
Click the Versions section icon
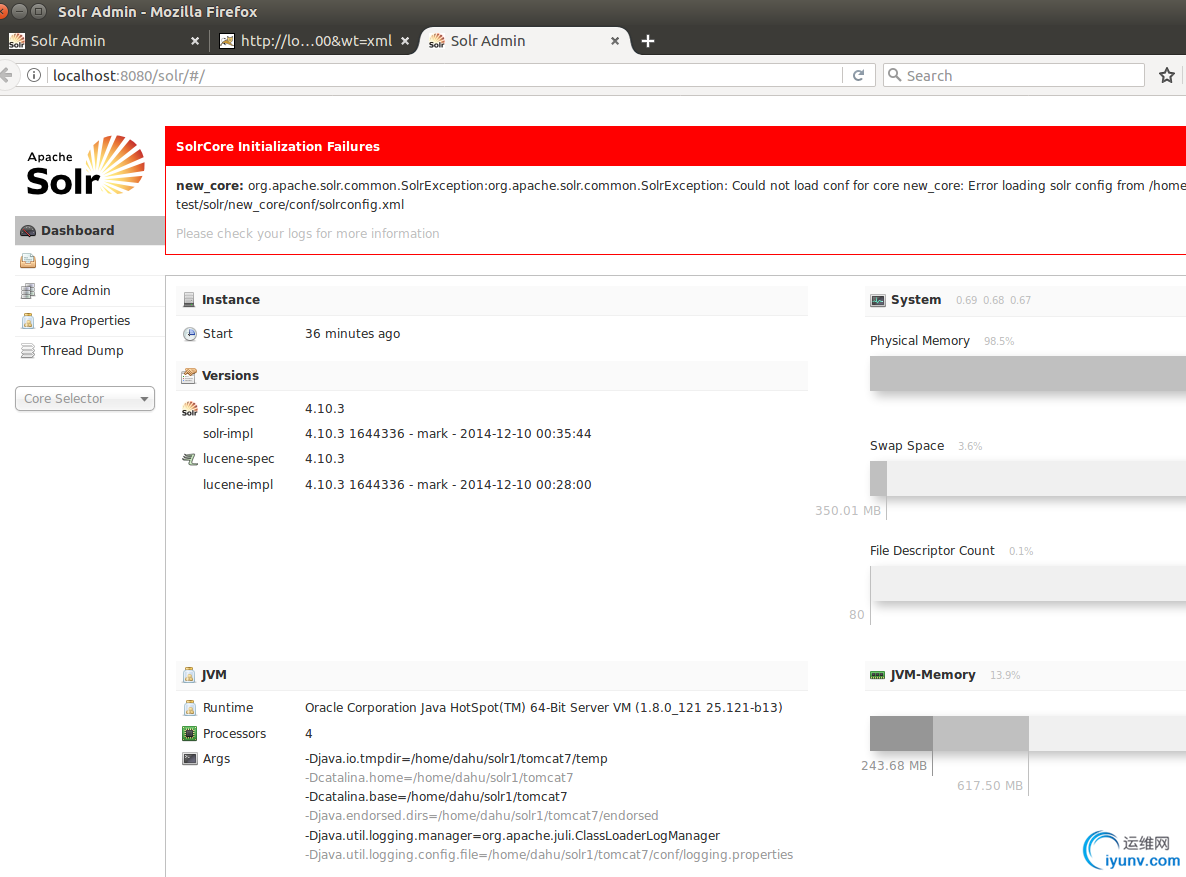point(189,375)
